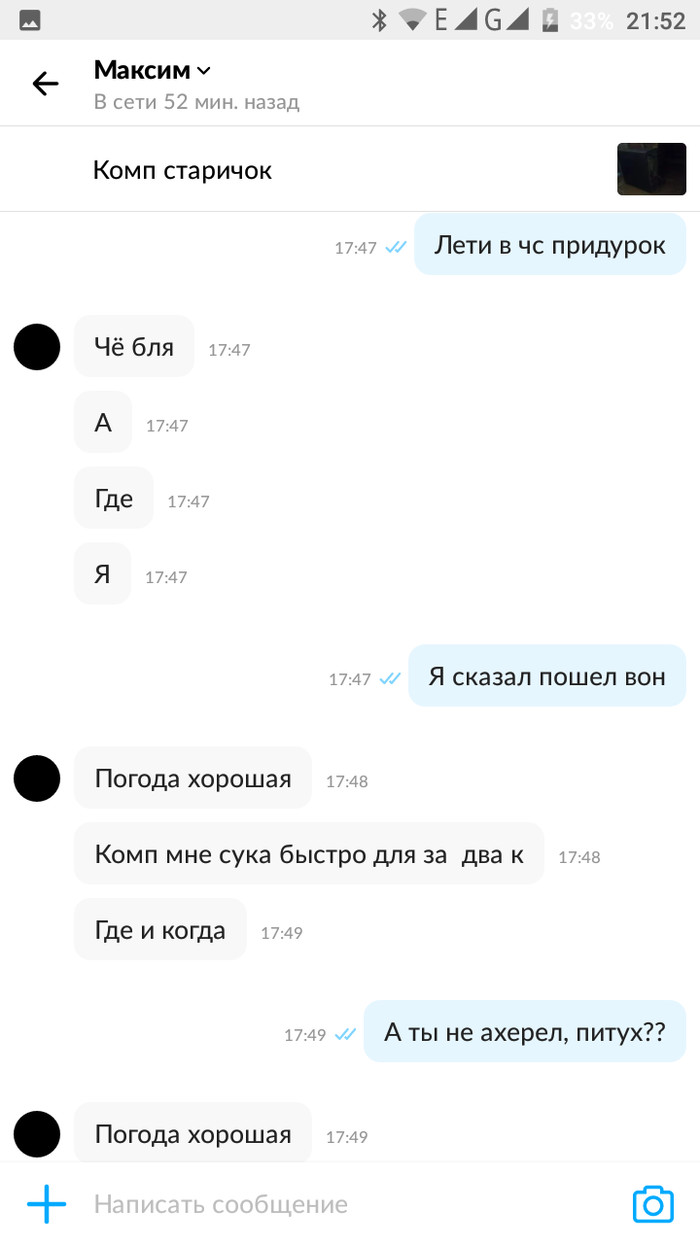The height and width of the screenshot is (1244, 700).
Task: Open the Максим contact name header
Action: point(142,70)
